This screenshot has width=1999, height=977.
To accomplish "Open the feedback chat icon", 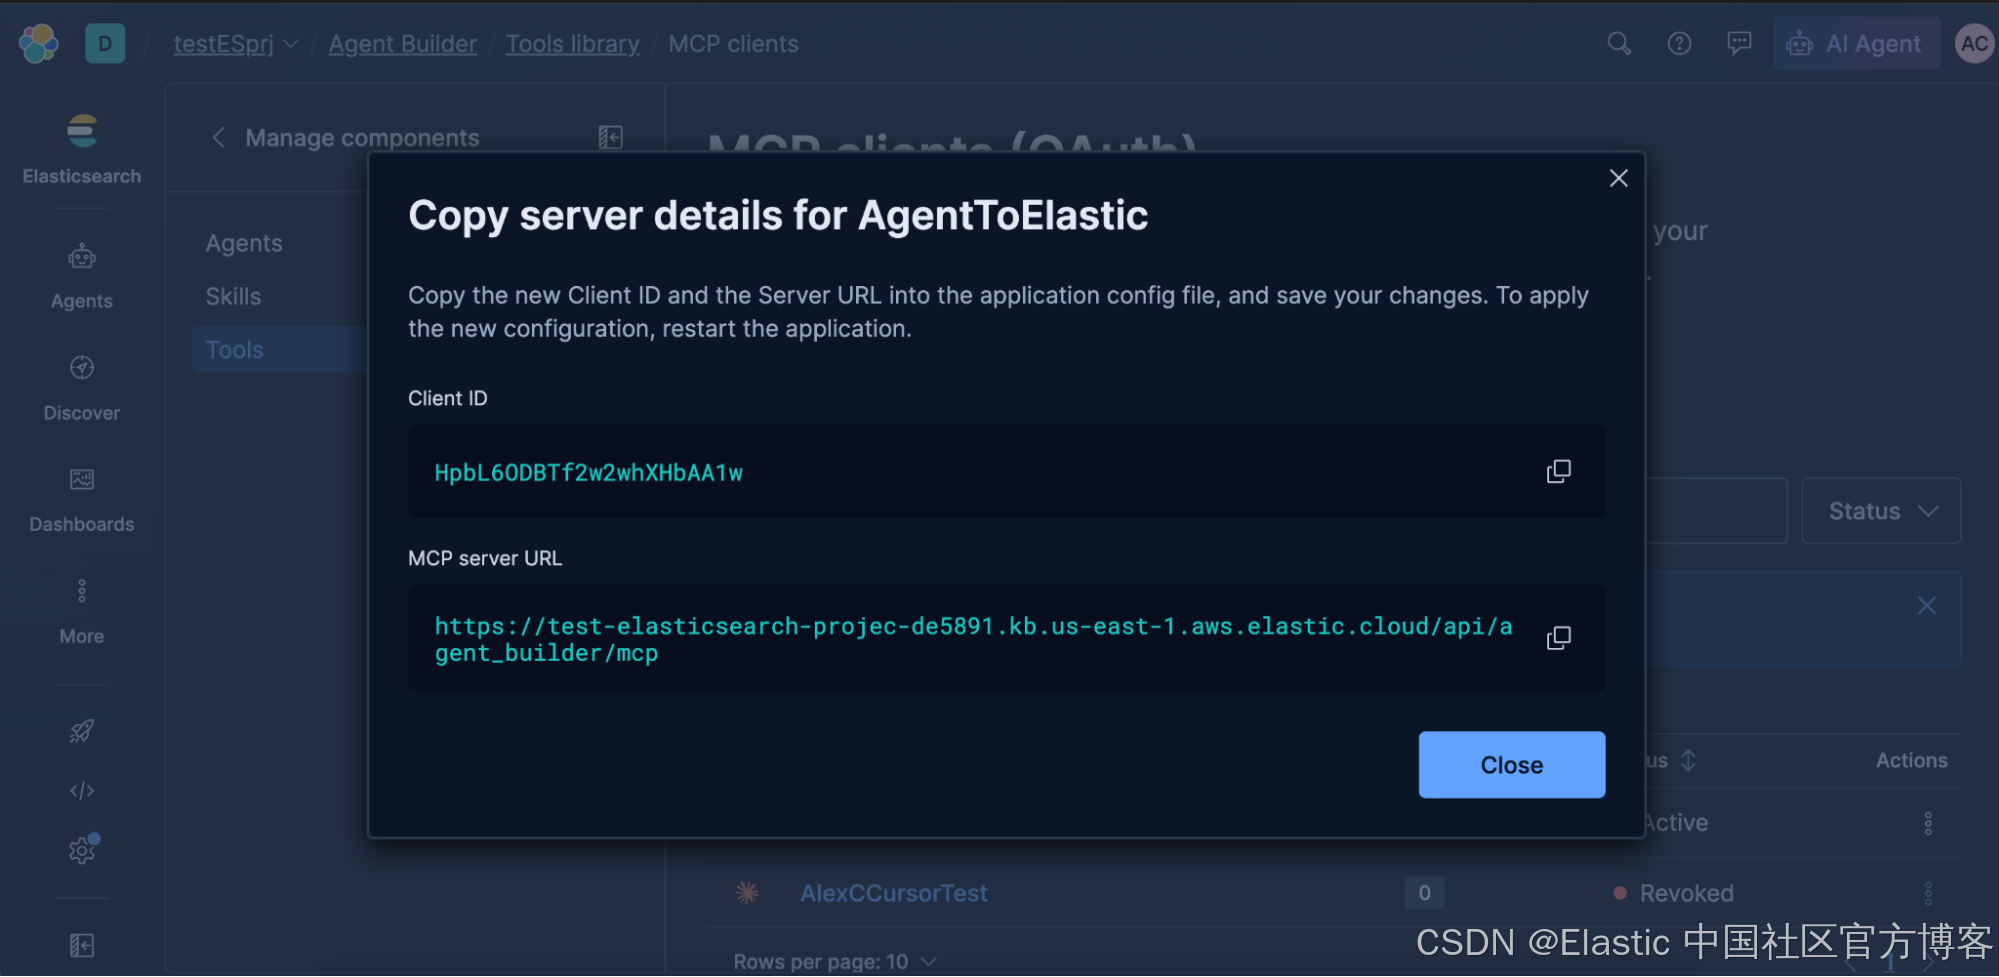I will pos(1739,44).
